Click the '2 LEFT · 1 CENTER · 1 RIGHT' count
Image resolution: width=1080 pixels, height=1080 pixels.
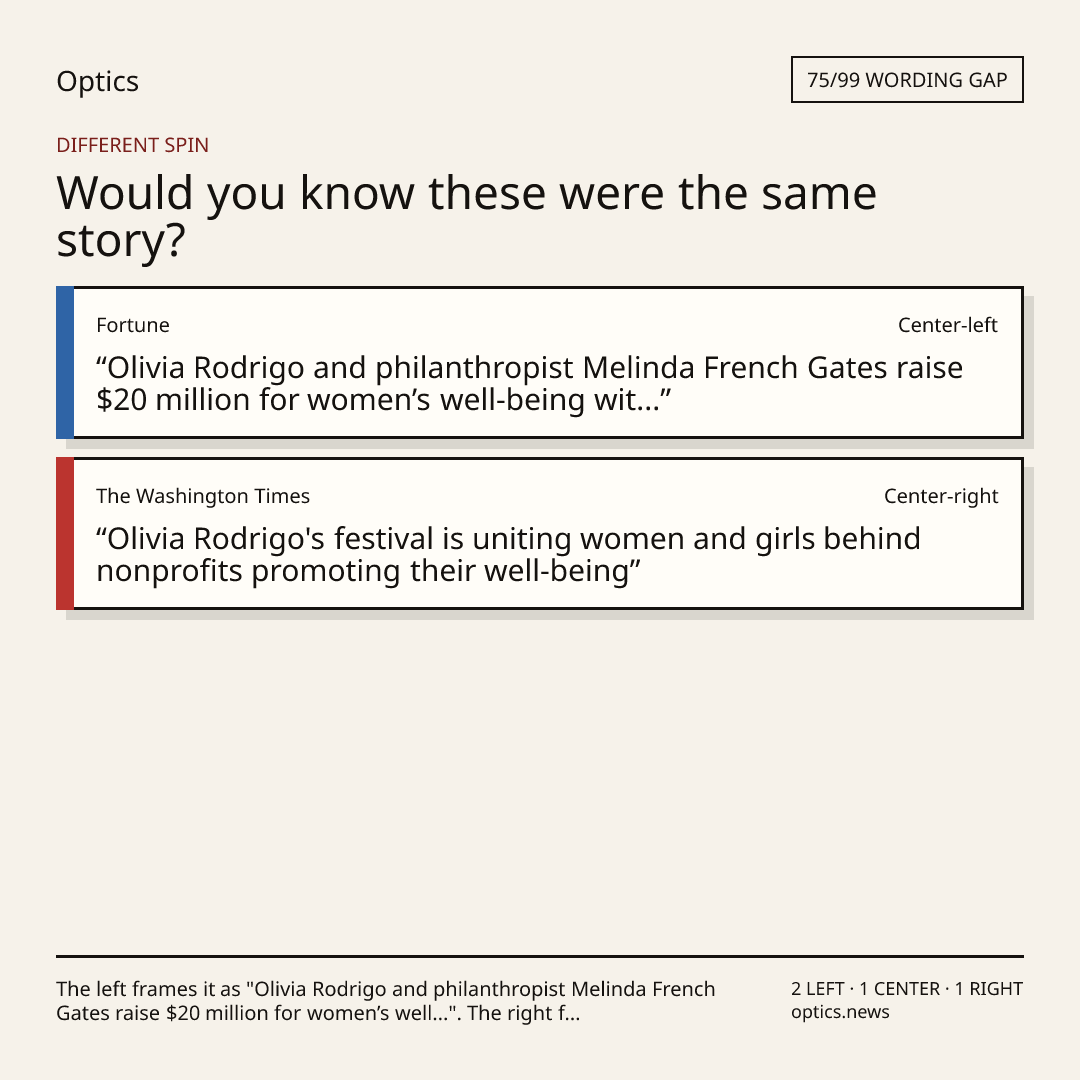(907, 988)
